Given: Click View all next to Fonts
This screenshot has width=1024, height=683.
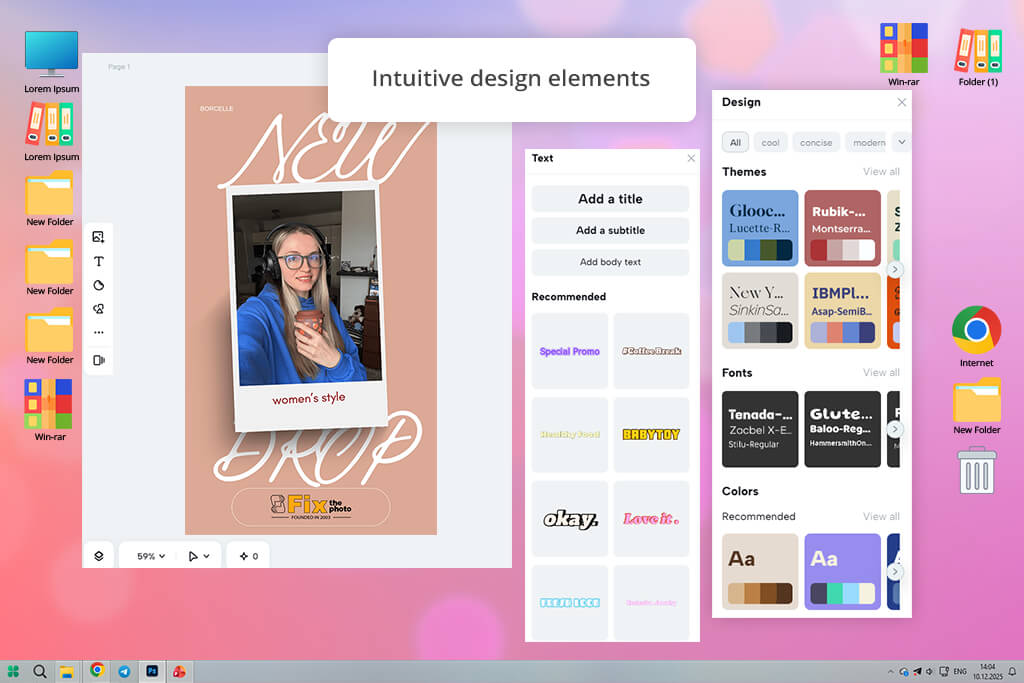Looking at the screenshot, I should (881, 373).
